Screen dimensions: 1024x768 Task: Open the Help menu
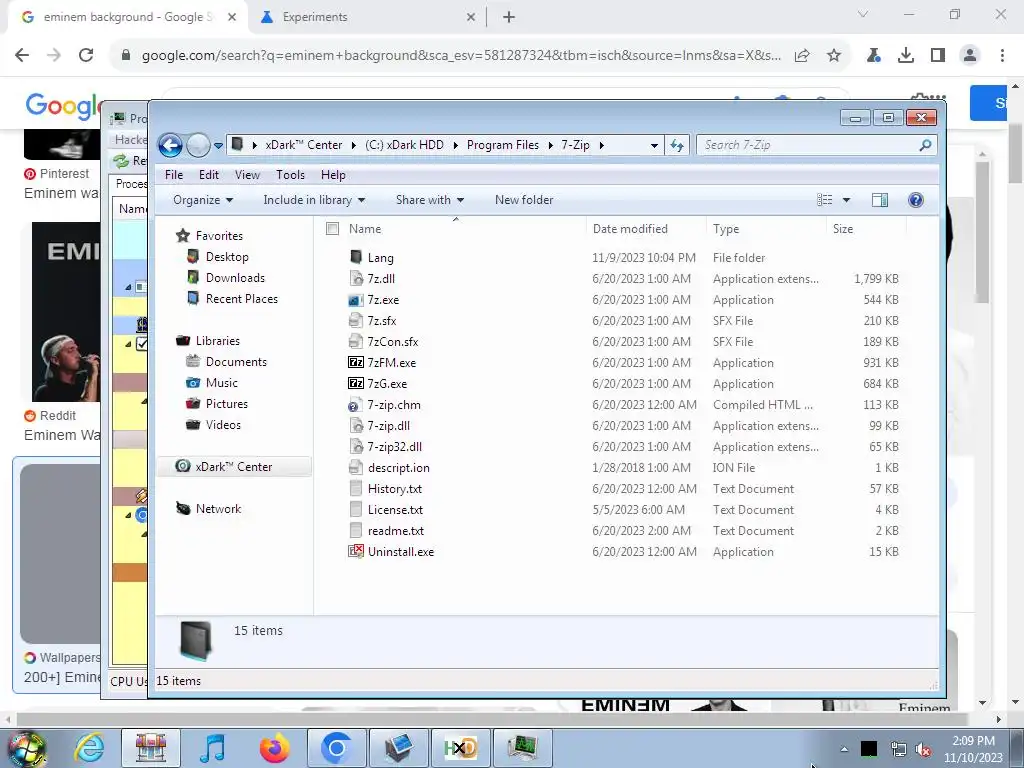click(x=333, y=175)
